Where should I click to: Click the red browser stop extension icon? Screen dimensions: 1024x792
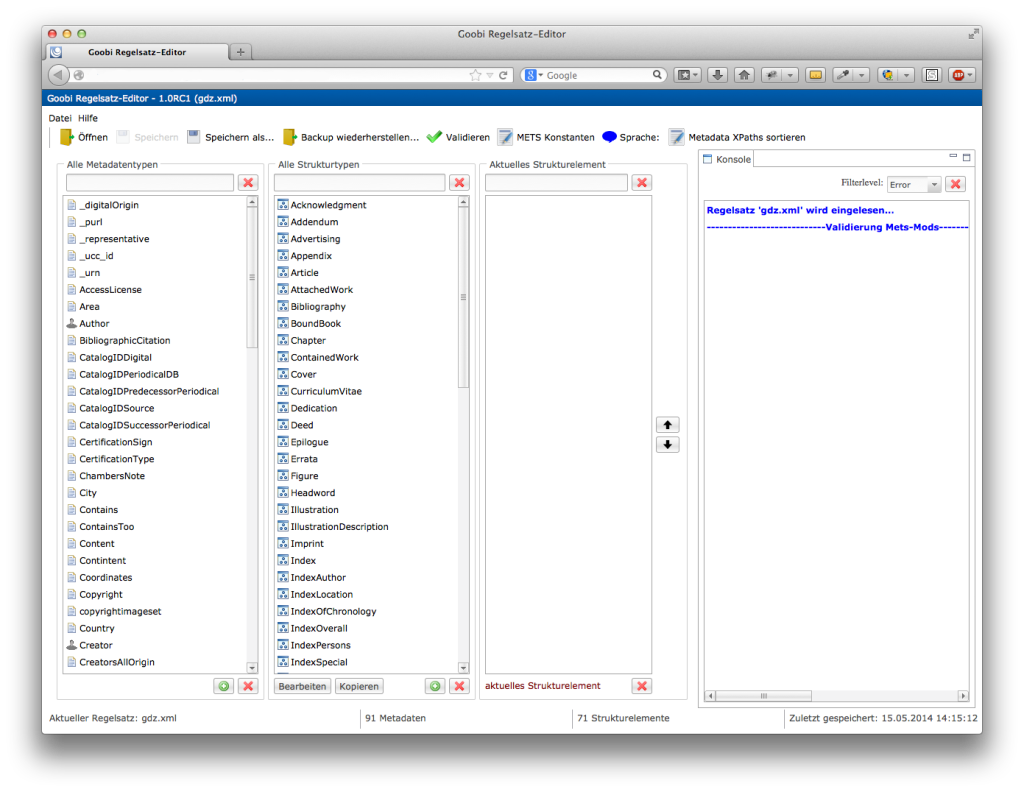[958, 75]
